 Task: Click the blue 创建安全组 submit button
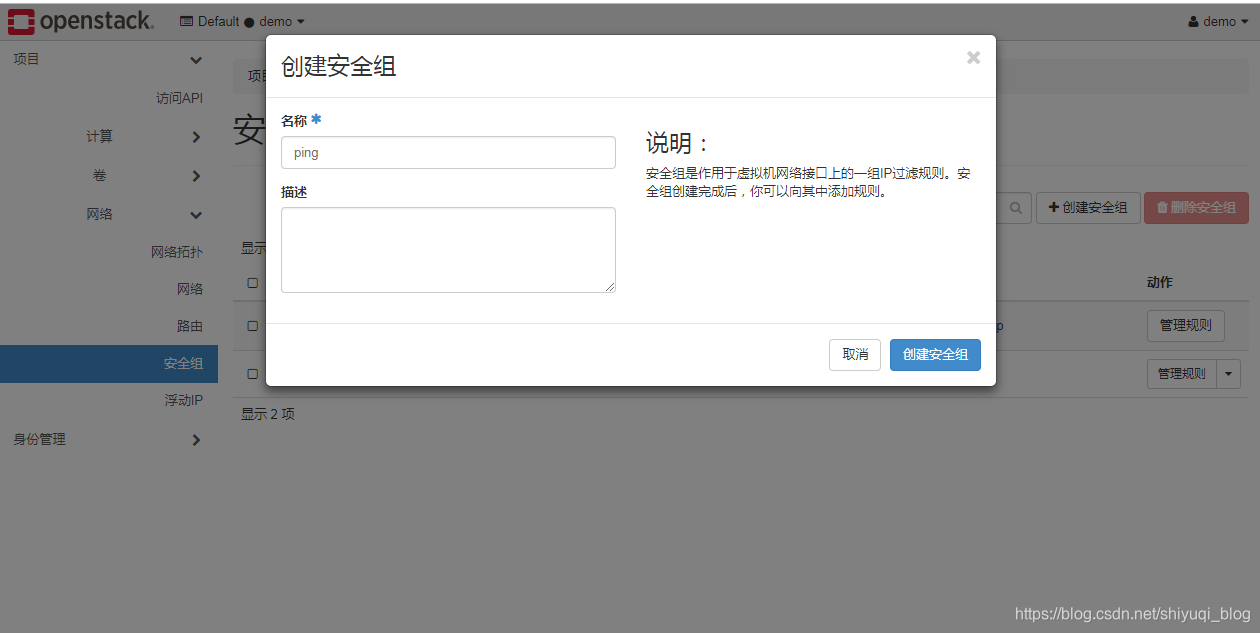934,354
